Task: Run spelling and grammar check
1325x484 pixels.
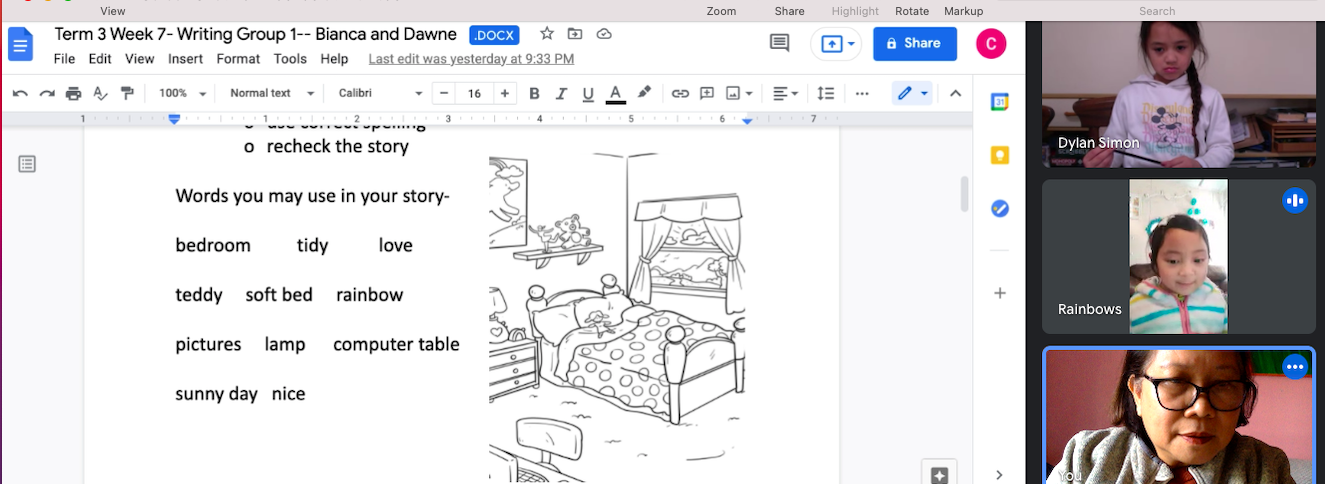Action: coord(100,93)
